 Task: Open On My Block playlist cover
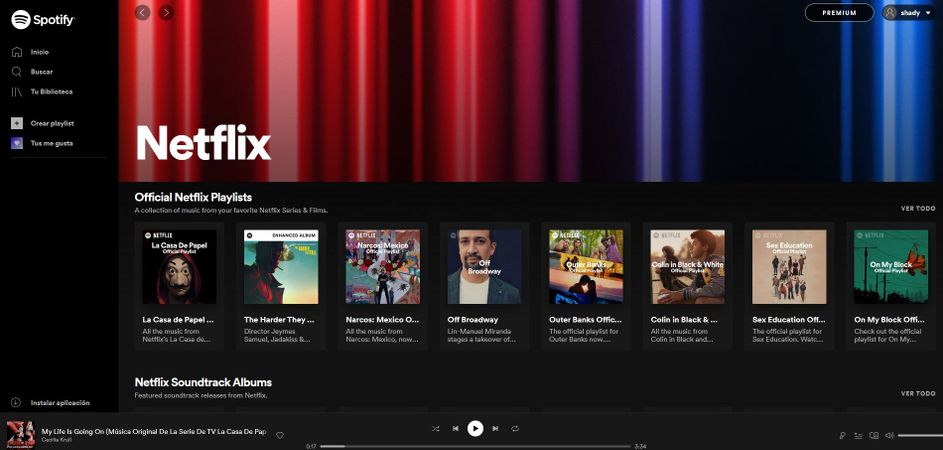pyautogui.click(x=891, y=267)
